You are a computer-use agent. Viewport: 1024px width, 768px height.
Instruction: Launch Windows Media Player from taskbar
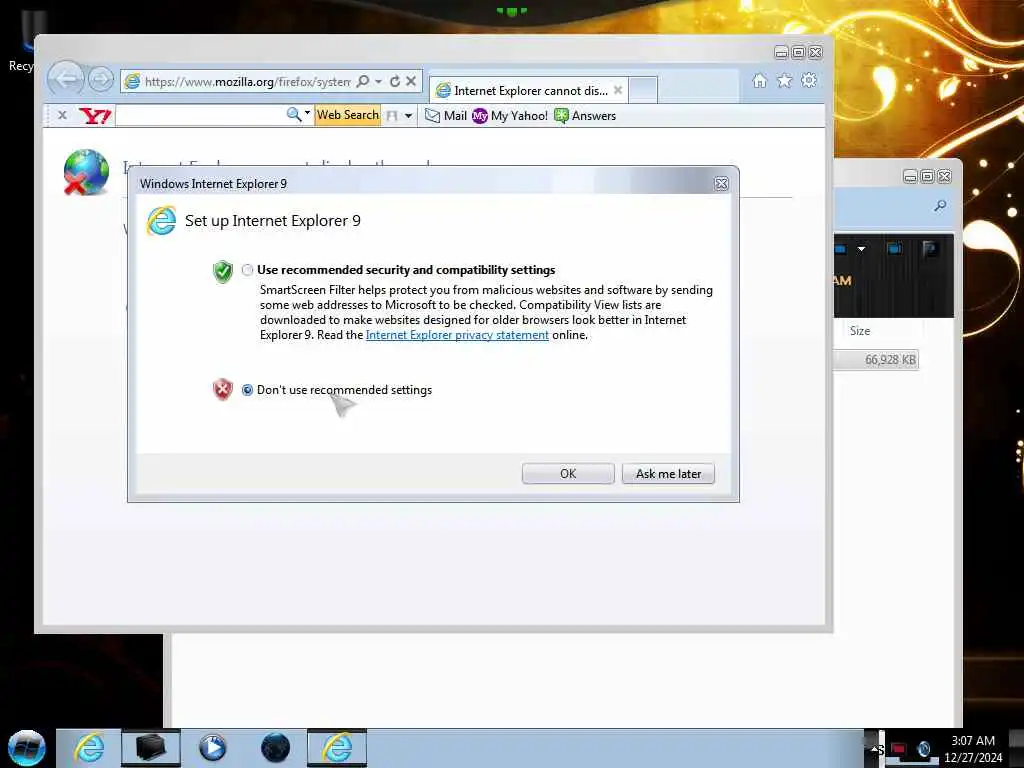(212, 748)
